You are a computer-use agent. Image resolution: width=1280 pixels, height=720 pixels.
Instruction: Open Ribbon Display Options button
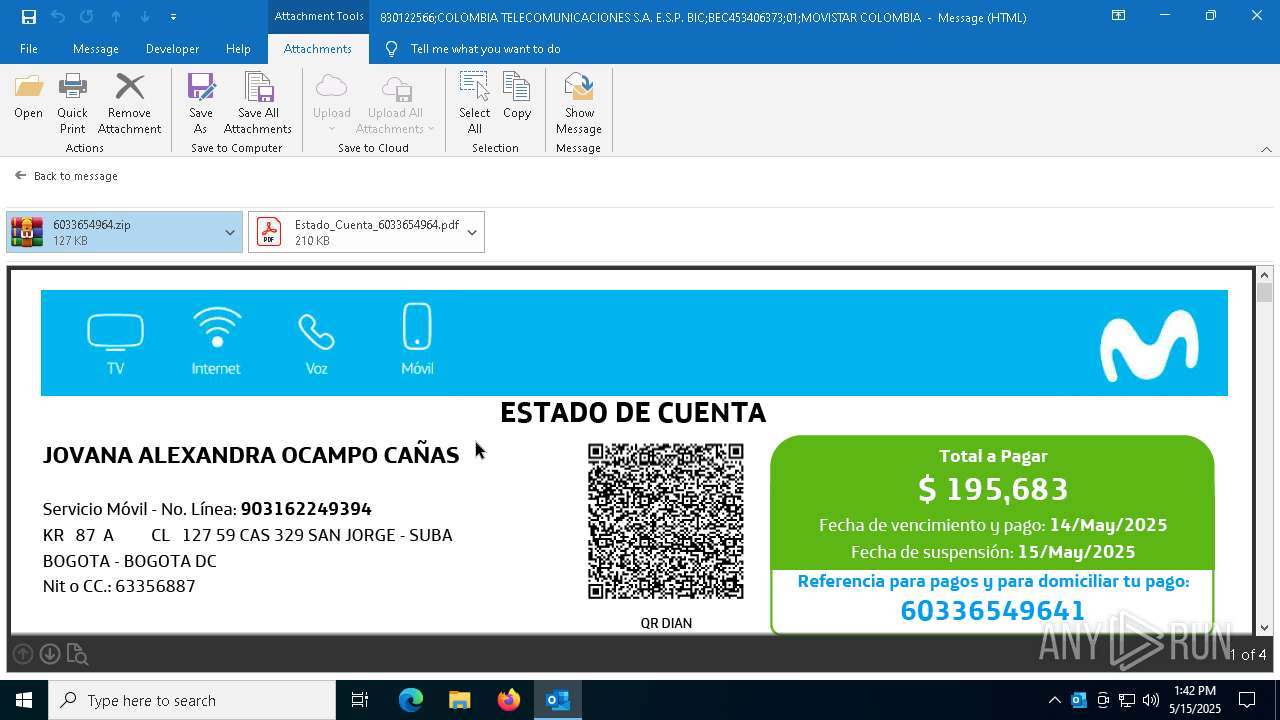1118,16
